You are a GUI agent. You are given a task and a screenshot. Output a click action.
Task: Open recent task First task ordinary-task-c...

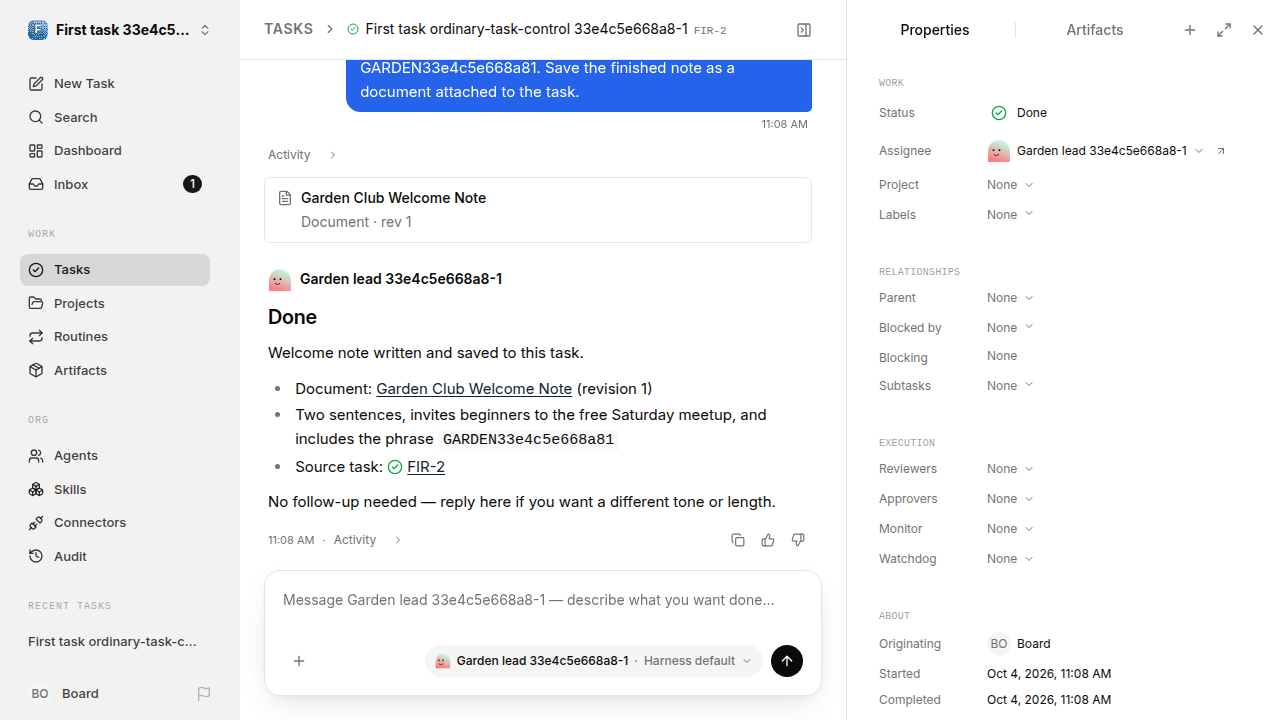pos(113,642)
